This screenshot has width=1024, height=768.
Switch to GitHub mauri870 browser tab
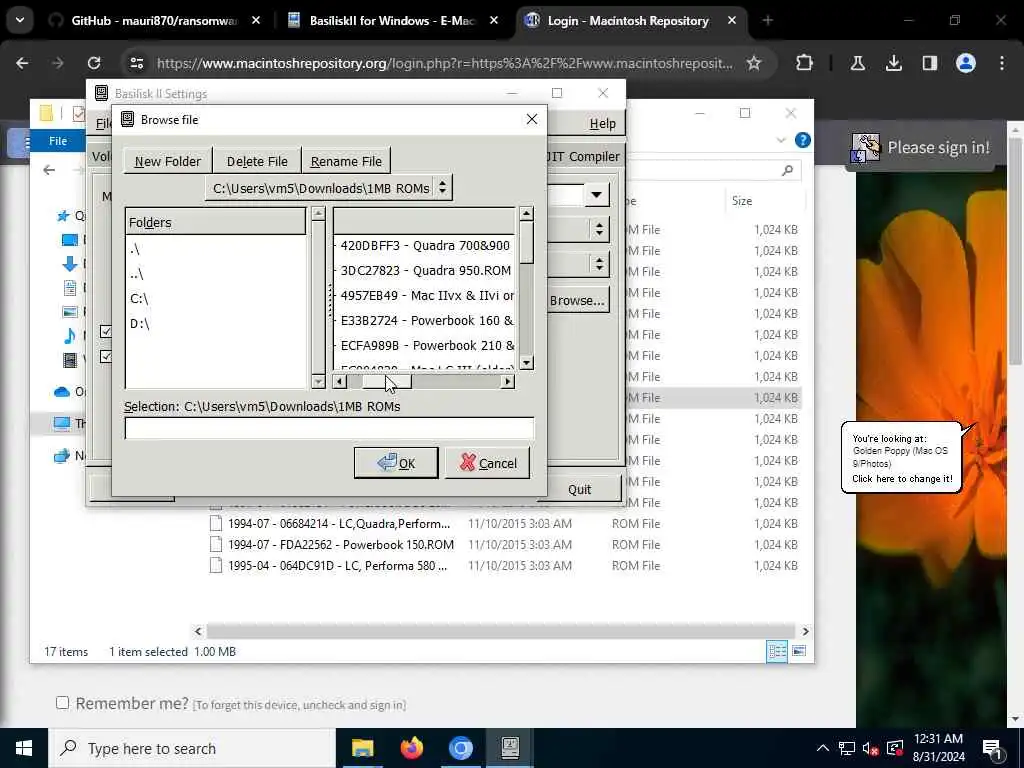point(154,20)
